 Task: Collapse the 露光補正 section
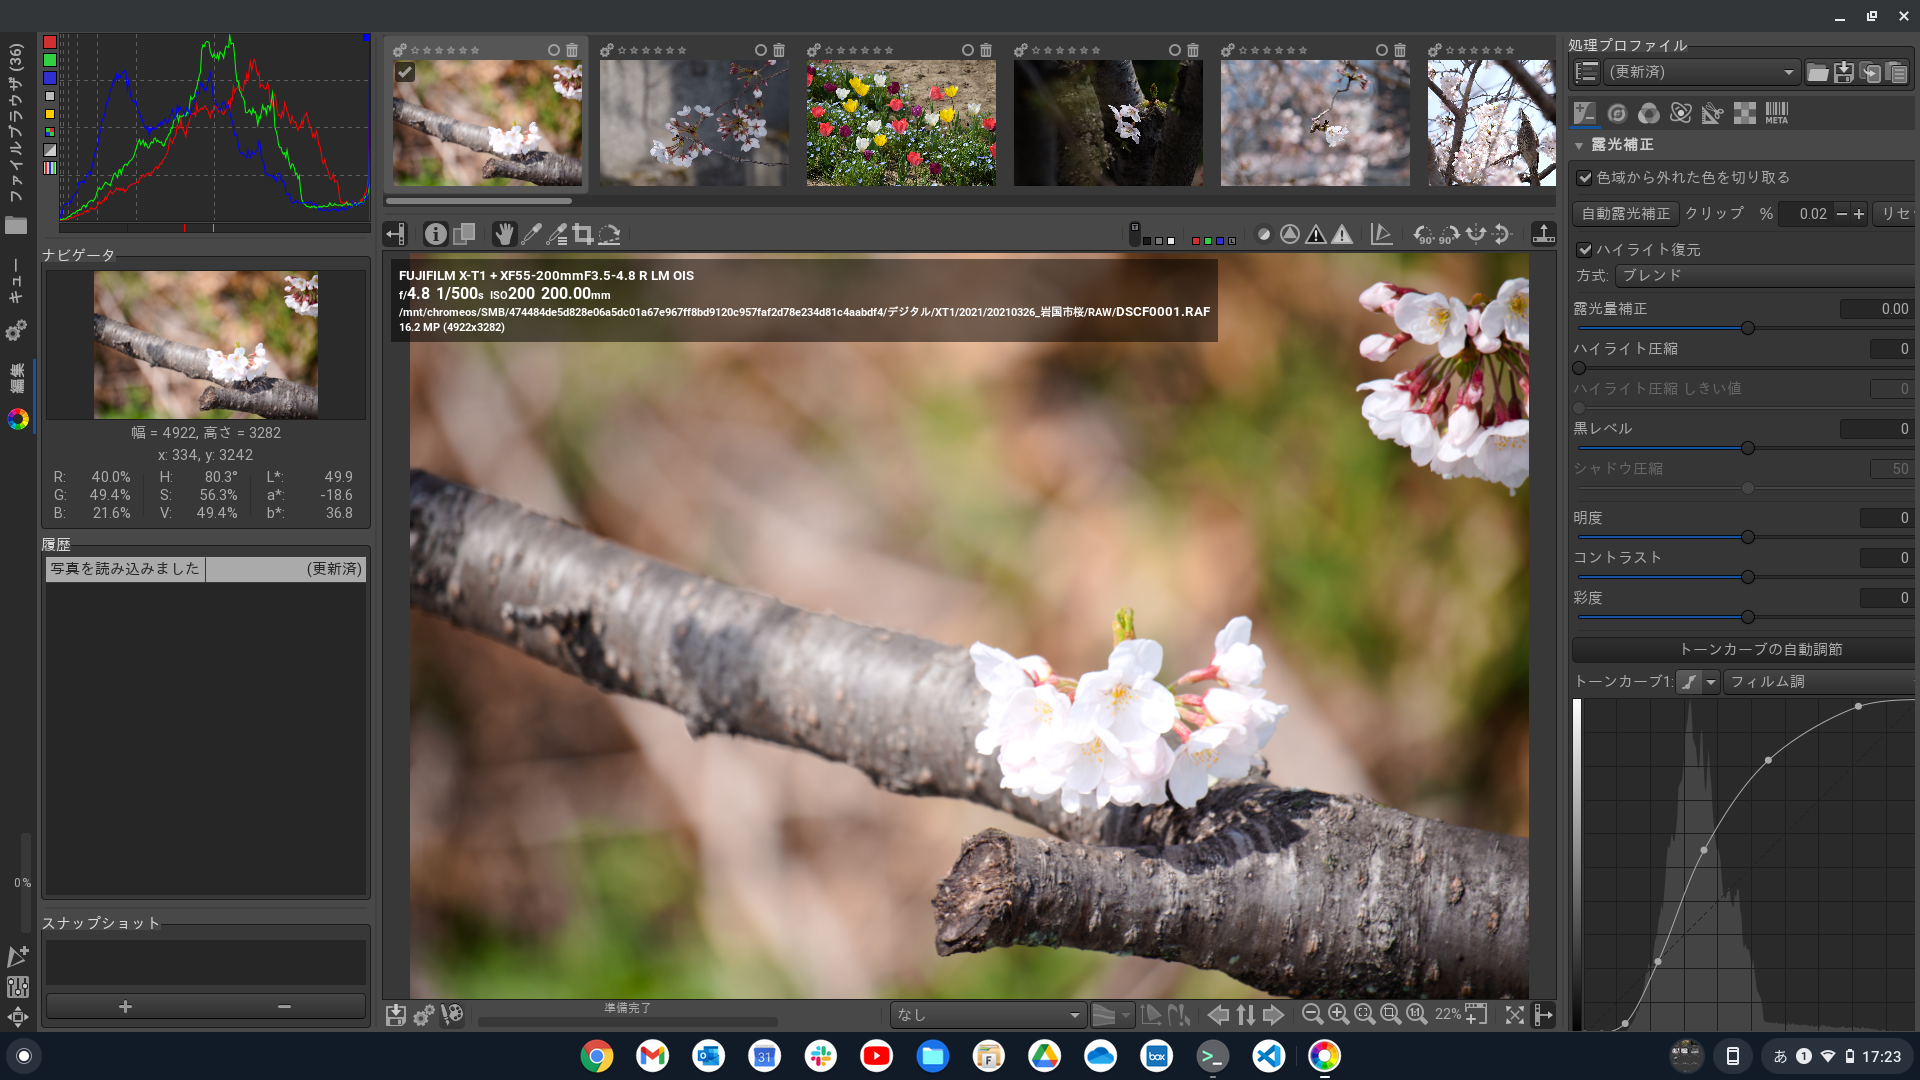click(x=1580, y=146)
